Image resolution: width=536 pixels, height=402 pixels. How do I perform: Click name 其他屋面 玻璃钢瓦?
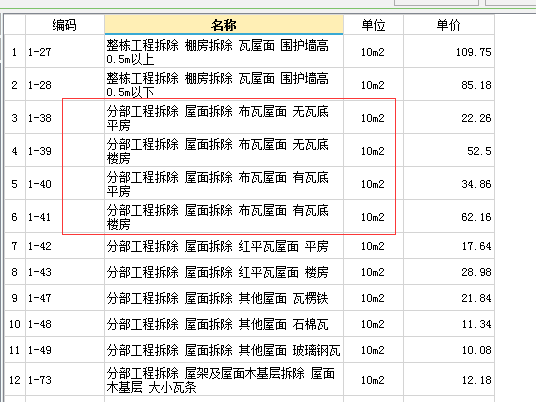pos(224,350)
